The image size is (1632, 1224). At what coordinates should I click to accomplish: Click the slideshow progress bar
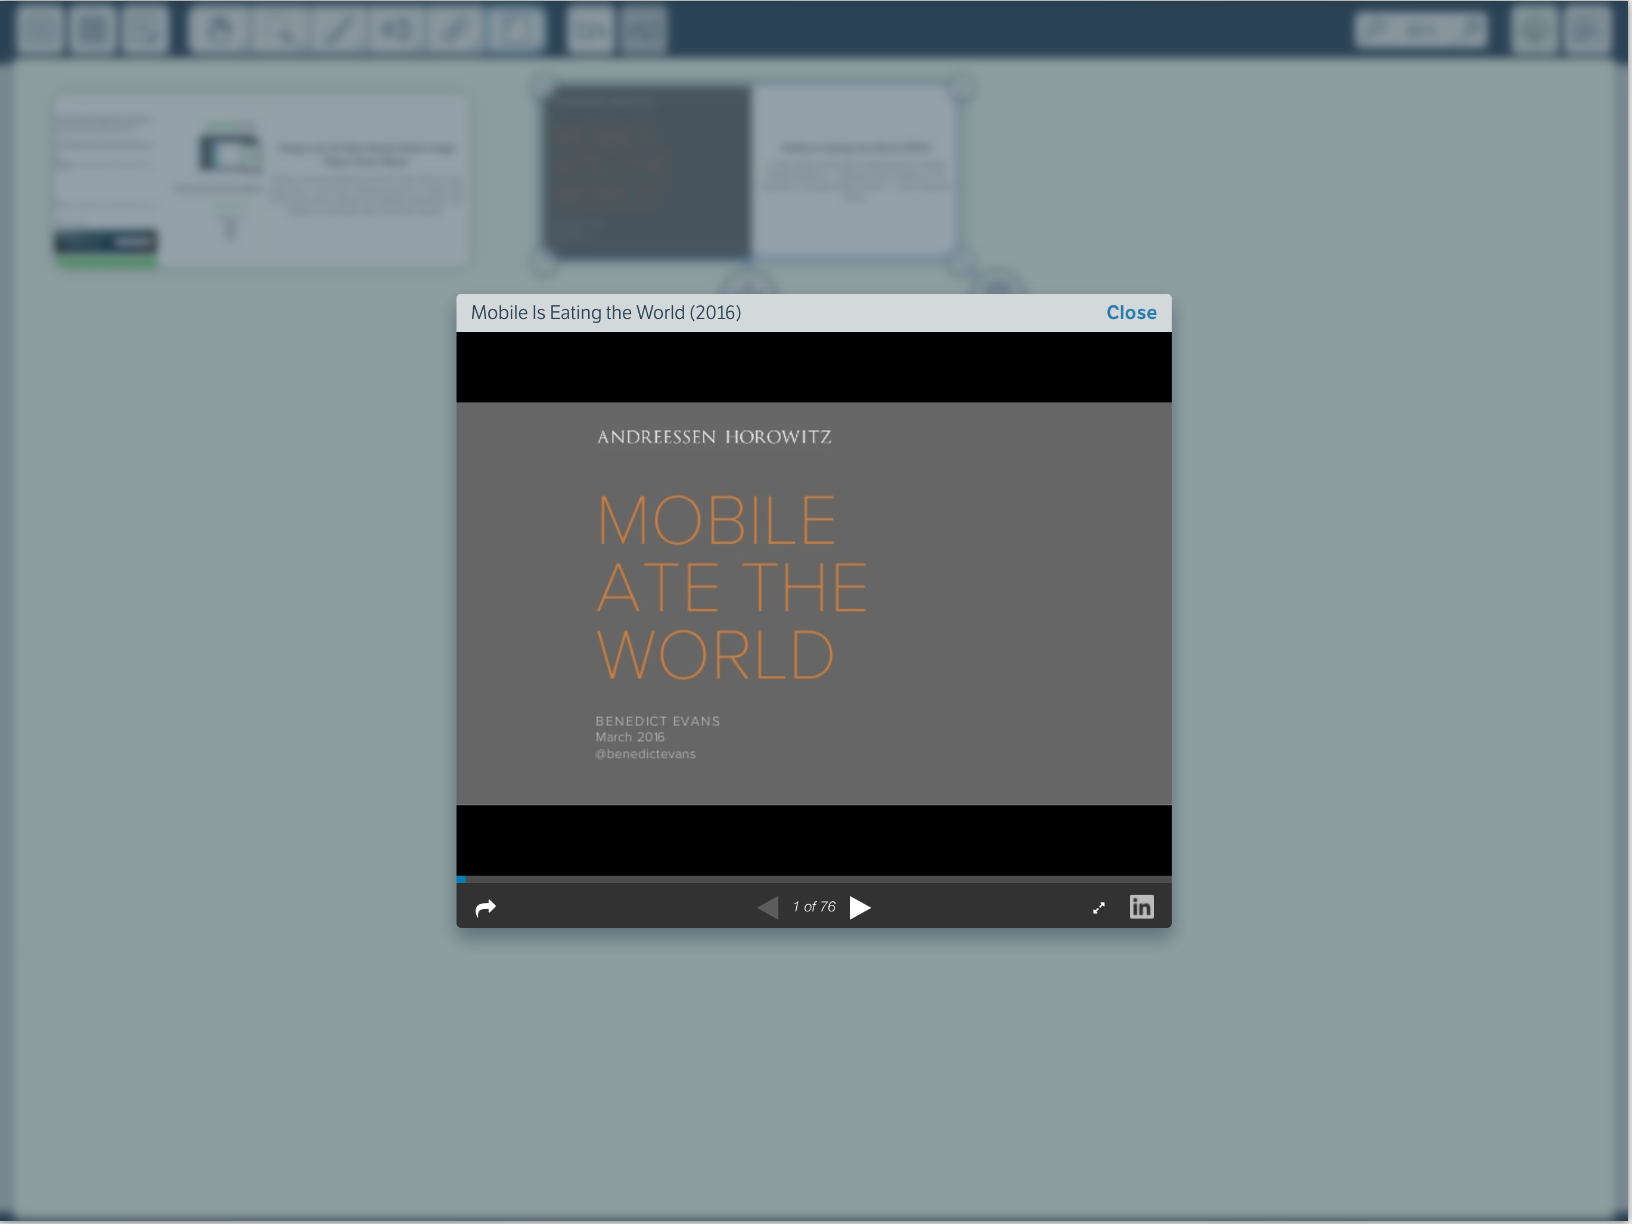tap(814, 879)
